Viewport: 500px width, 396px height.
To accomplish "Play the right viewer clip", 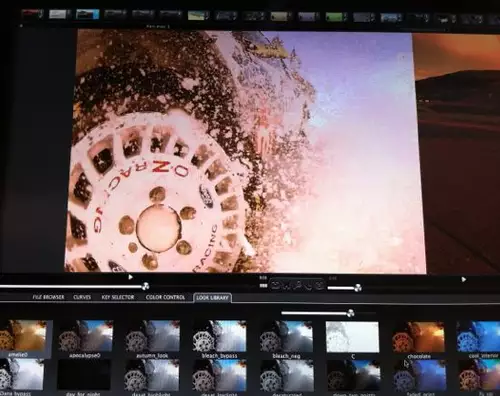I will [464, 279].
